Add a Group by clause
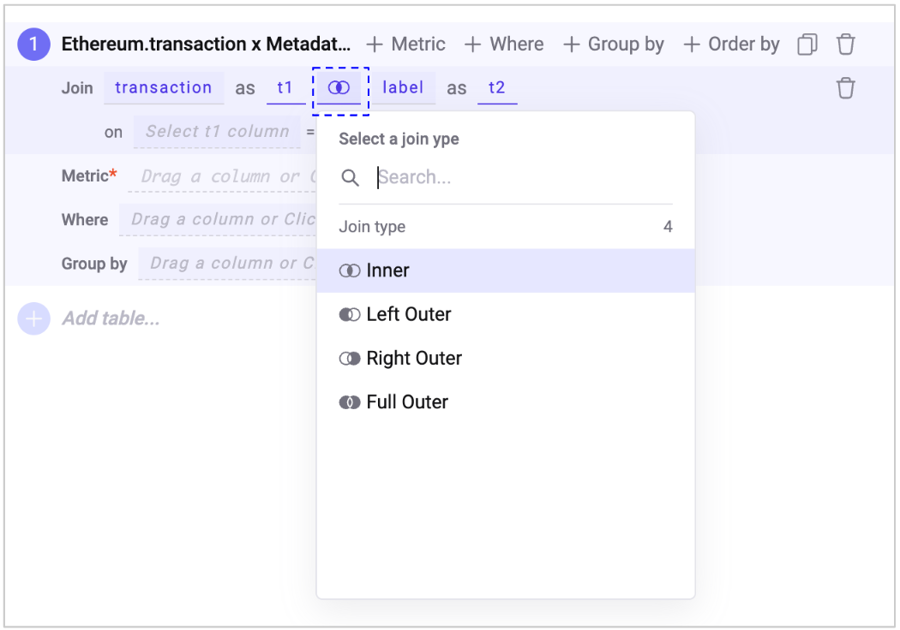This screenshot has width=900, height=630. [614, 44]
